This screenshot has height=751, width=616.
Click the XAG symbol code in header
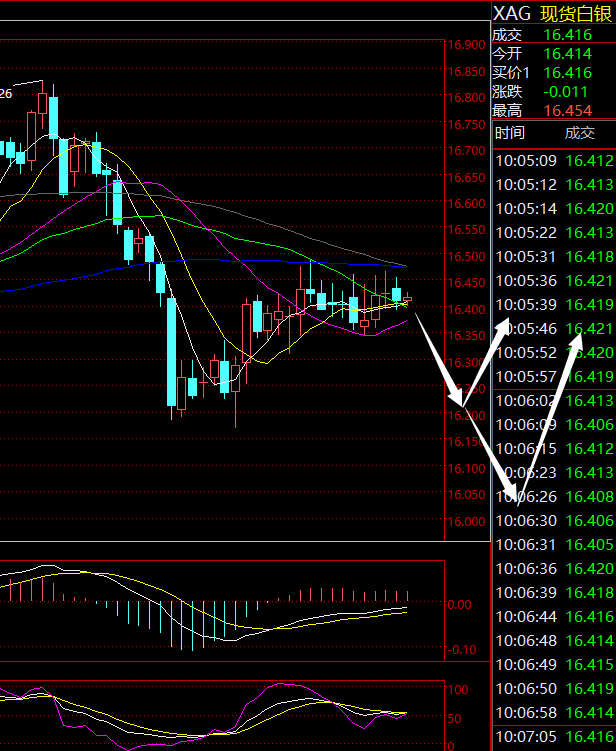coord(511,14)
